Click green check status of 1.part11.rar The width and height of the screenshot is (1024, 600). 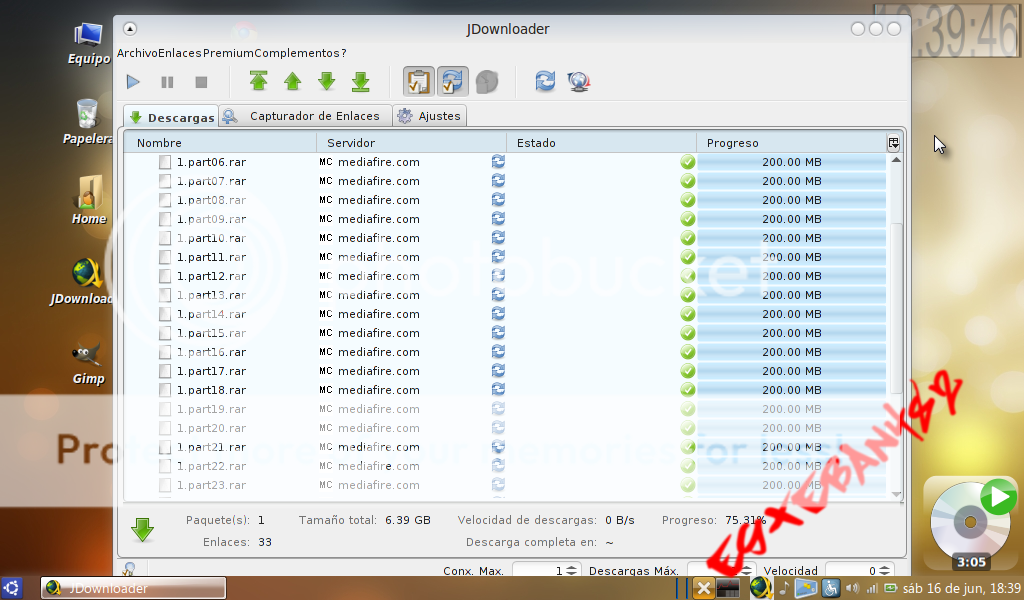pos(688,257)
